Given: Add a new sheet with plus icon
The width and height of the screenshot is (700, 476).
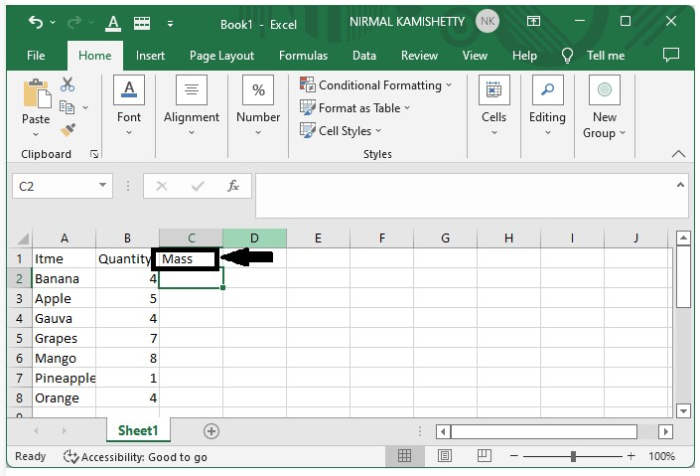Looking at the screenshot, I should (x=211, y=431).
